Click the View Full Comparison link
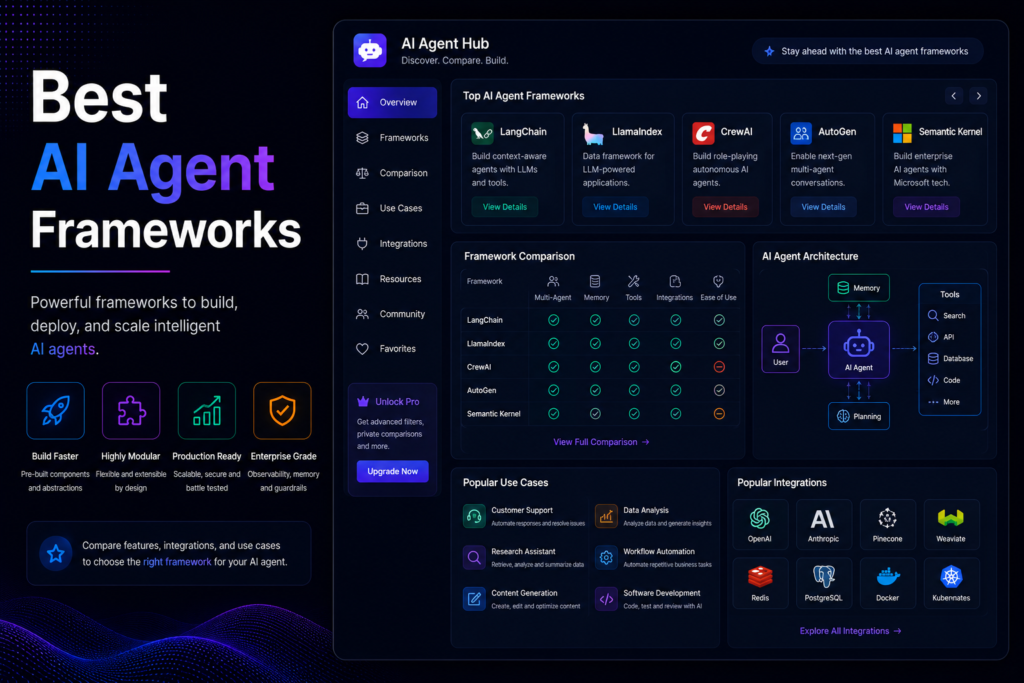This screenshot has width=1024, height=683. pos(601,442)
